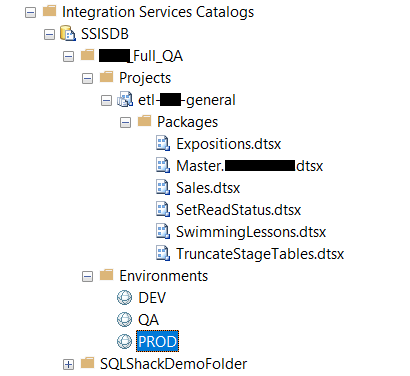Screen dimensions: 410x376
Task: Collapse the Environments folder
Action: pos(87,276)
